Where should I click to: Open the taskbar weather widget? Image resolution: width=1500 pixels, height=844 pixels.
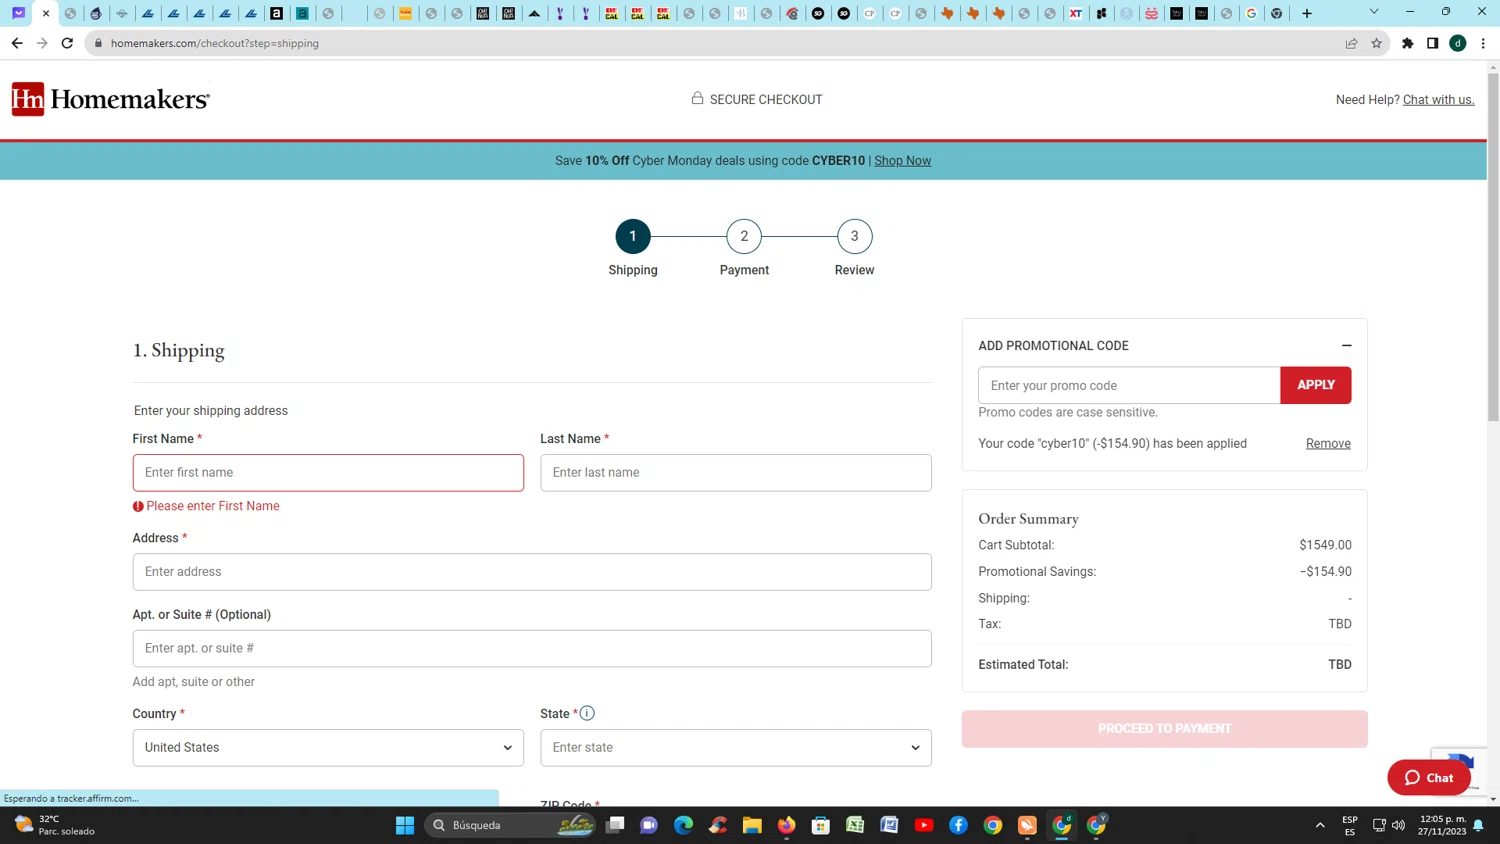55,825
